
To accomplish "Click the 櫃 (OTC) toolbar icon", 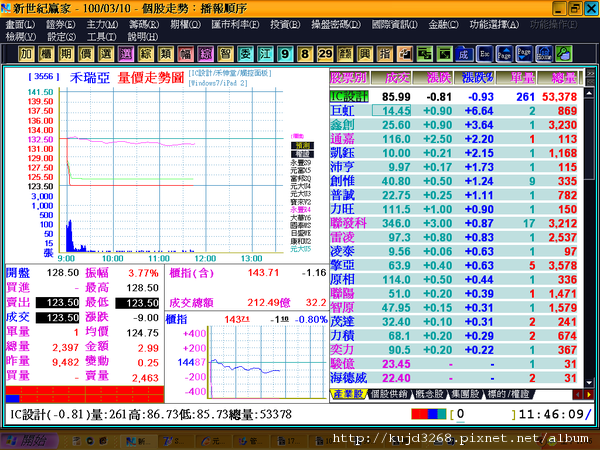I will point(46,54).
